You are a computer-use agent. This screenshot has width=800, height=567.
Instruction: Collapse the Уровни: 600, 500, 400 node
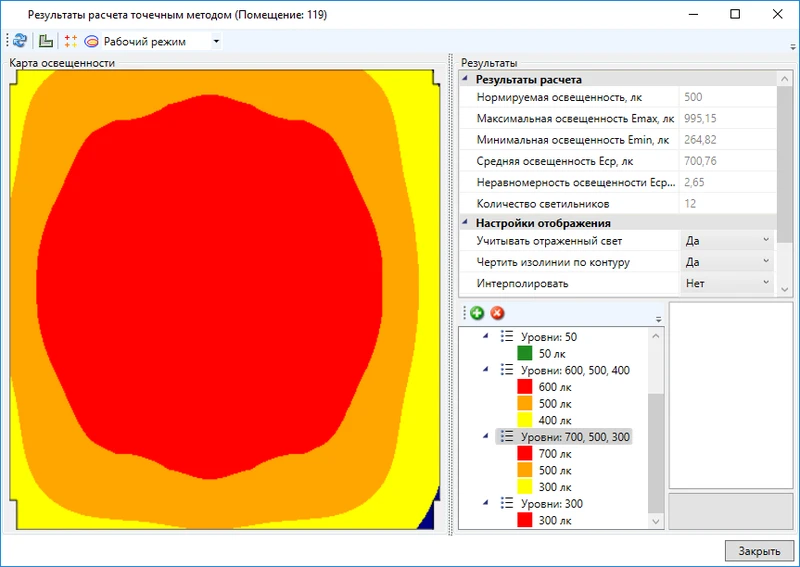[486, 370]
